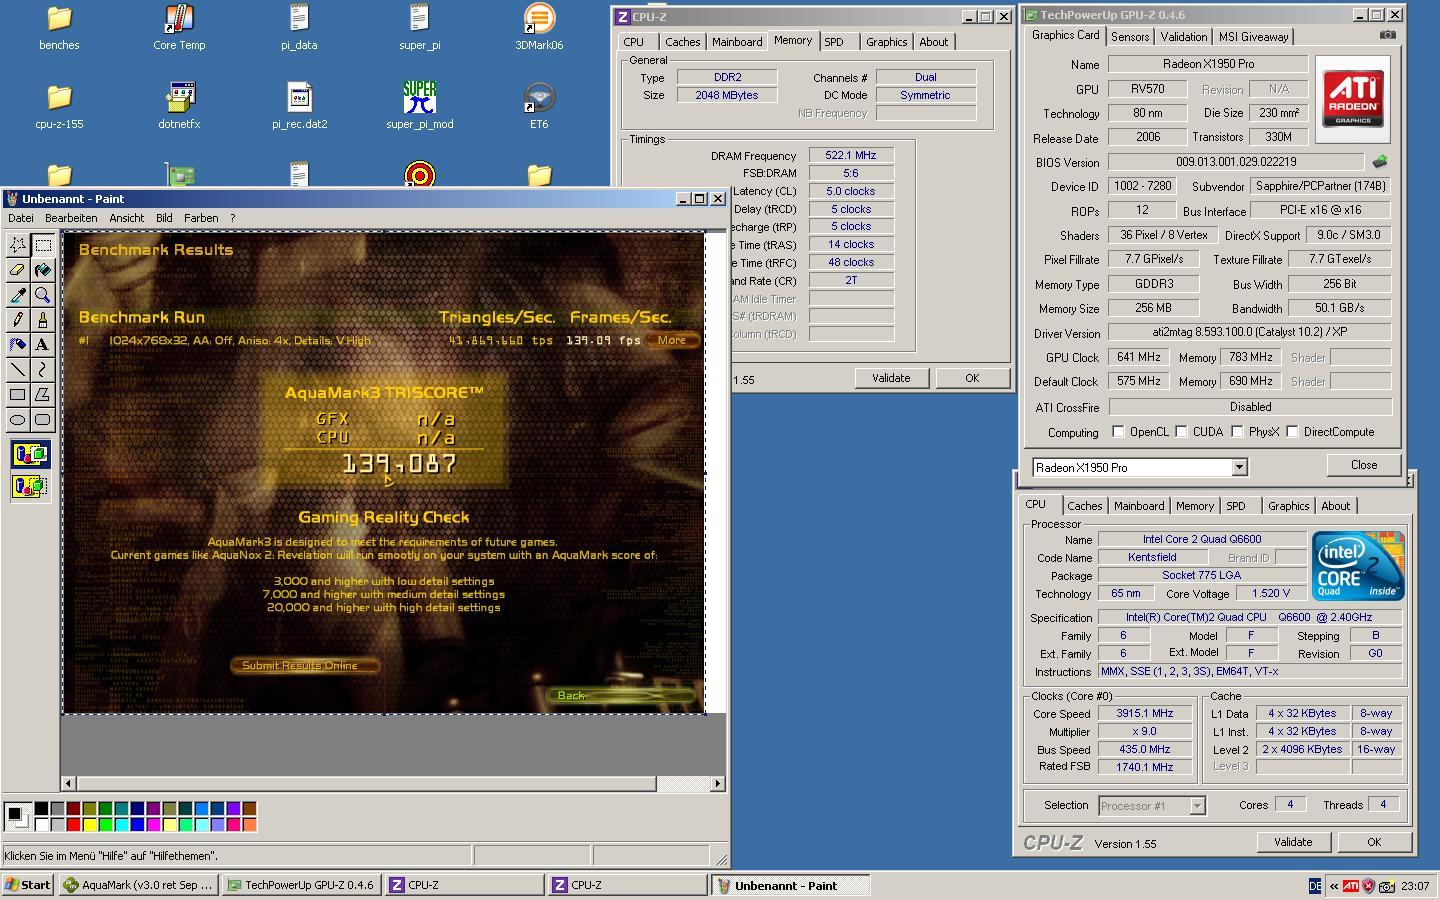1440x900 pixels.
Task: Select the Brush tool in Paint
Action: (x=43, y=320)
